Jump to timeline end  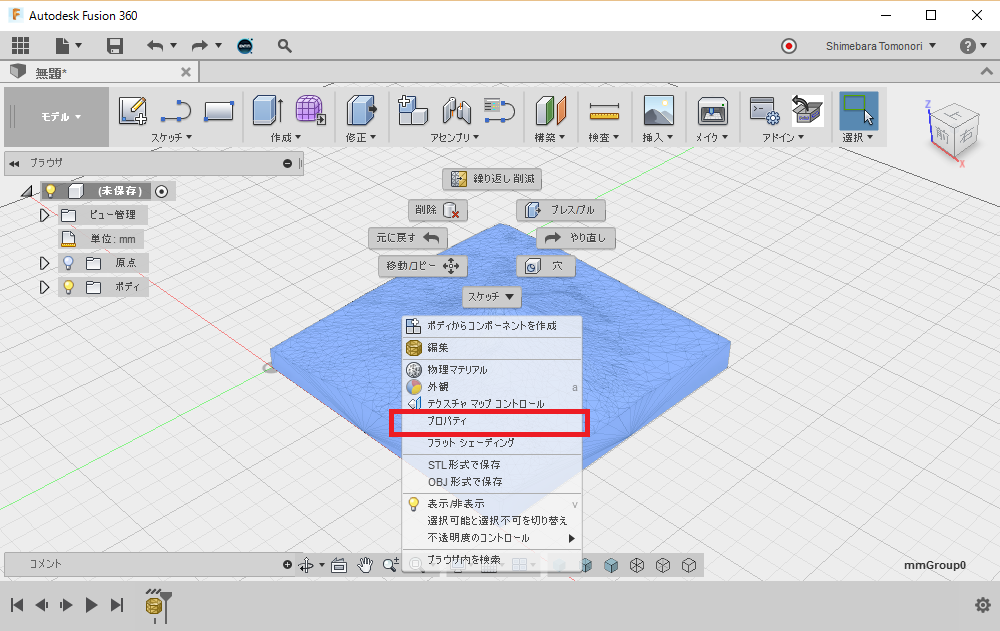[117, 605]
